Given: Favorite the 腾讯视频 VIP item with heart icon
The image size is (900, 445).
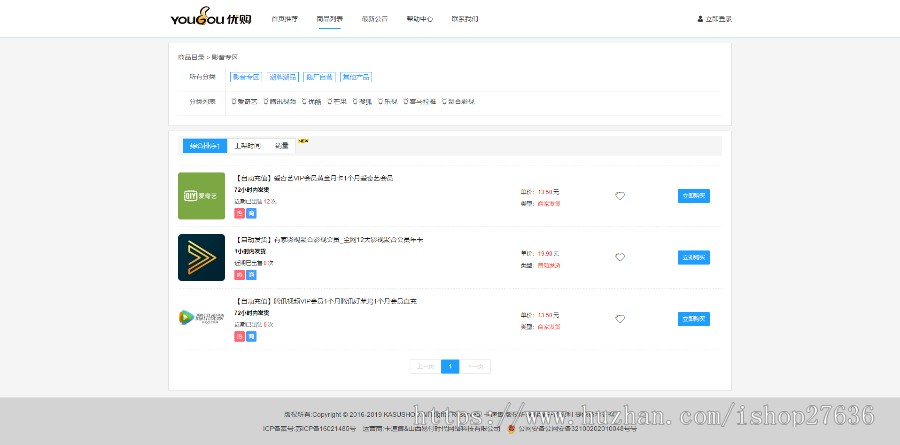Looking at the screenshot, I should pos(620,319).
